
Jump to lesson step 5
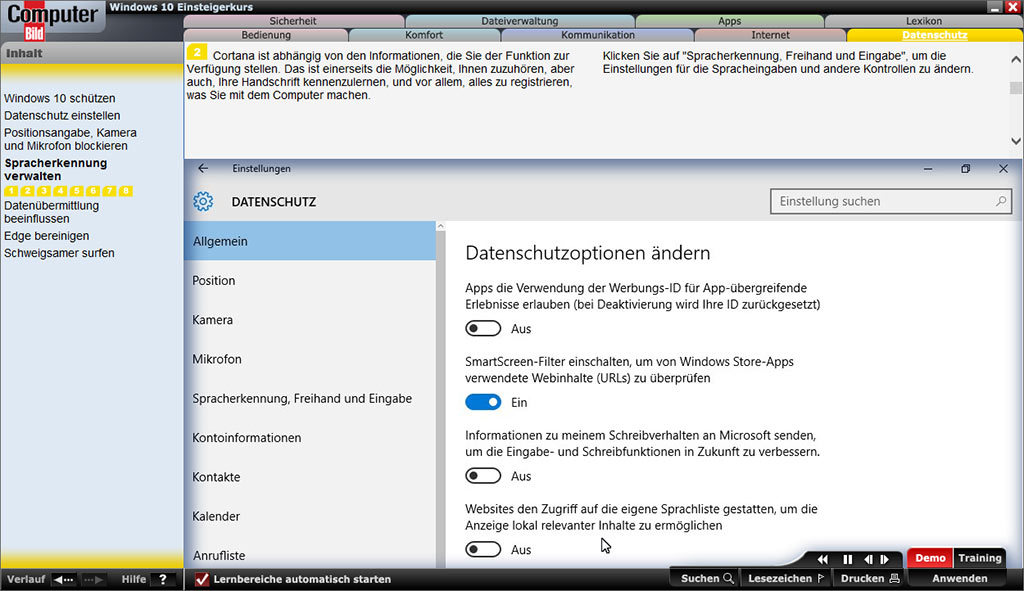[x=76, y=191]
